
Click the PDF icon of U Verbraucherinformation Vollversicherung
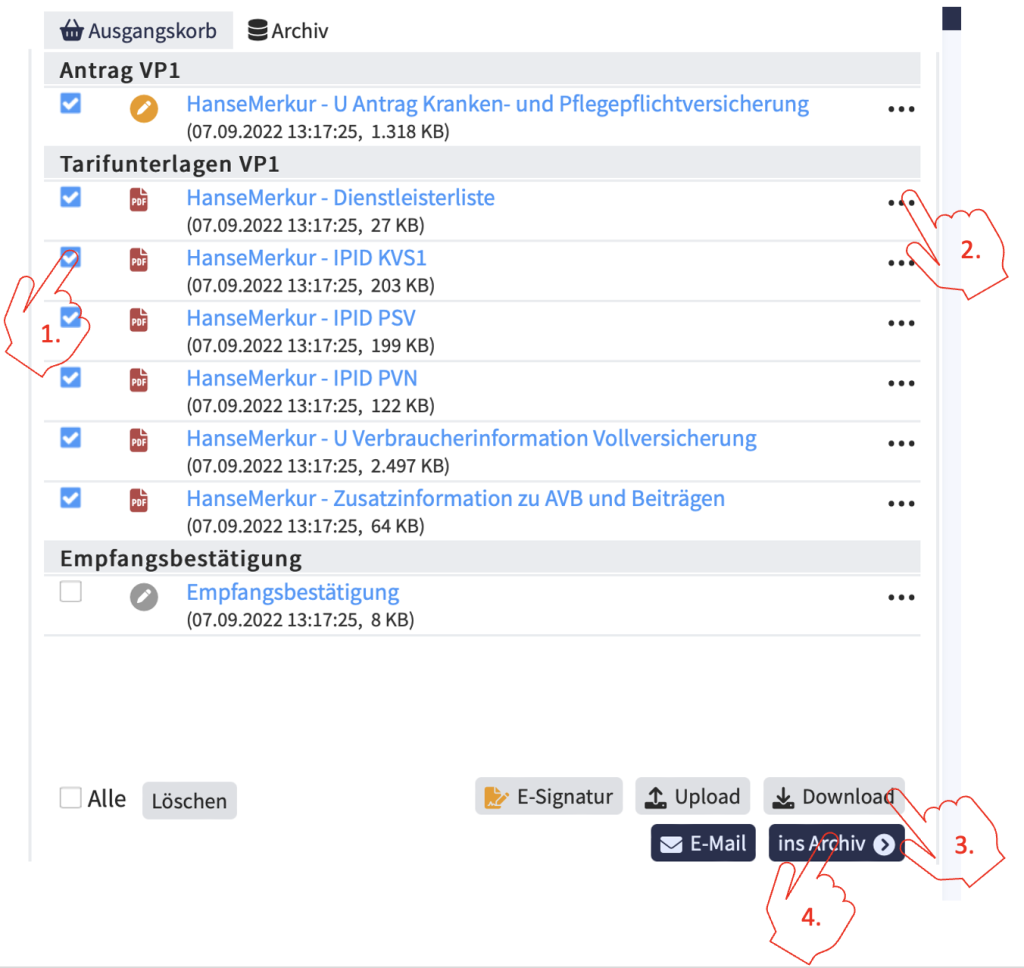point(138,440)
